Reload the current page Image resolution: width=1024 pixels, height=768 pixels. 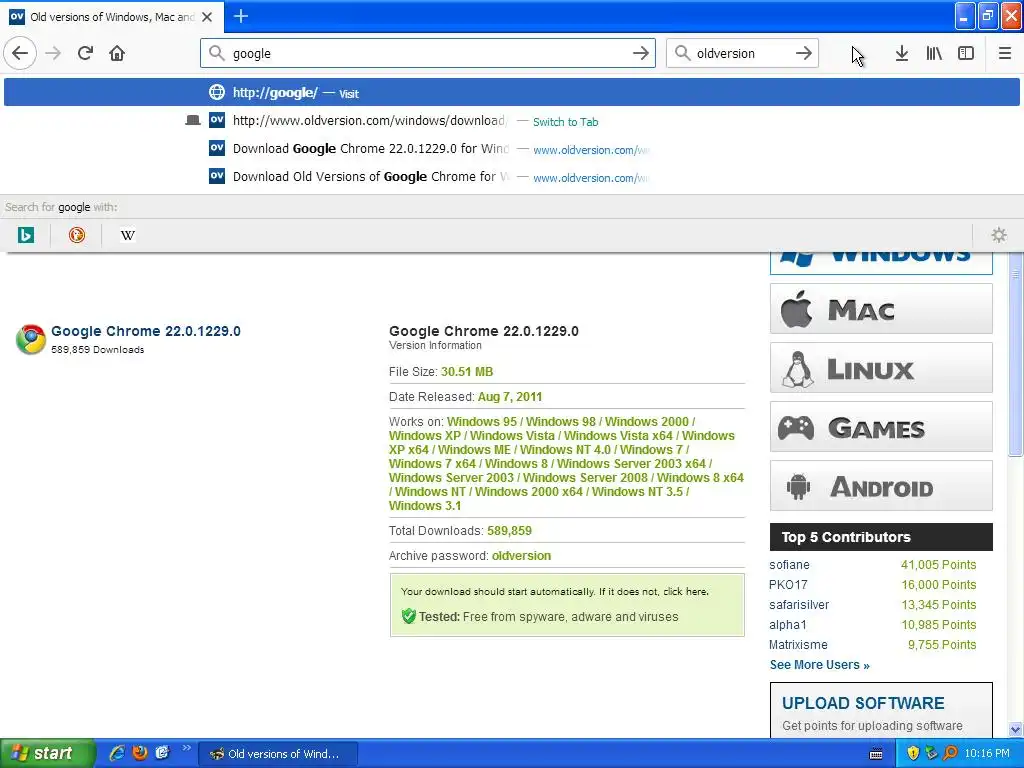point(85,53)
